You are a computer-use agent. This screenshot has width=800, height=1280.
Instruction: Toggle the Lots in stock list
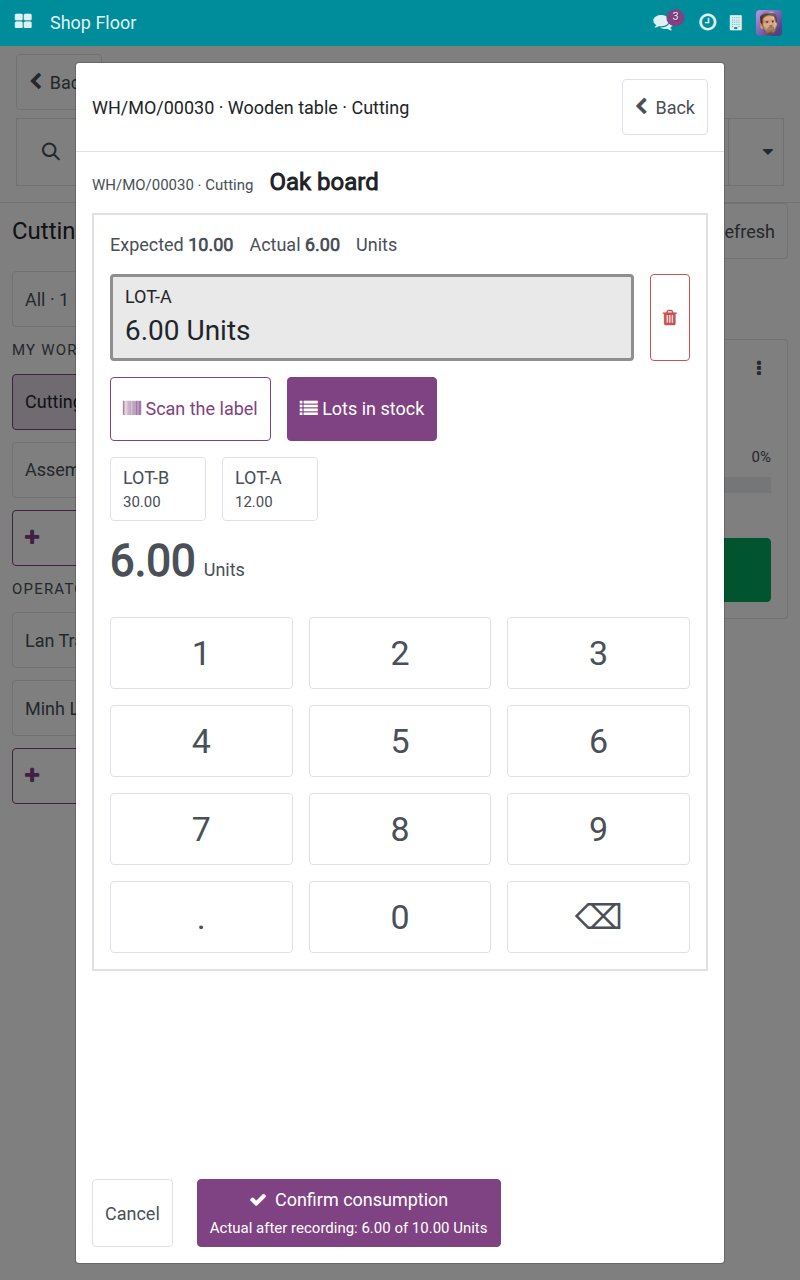(362, 409)
